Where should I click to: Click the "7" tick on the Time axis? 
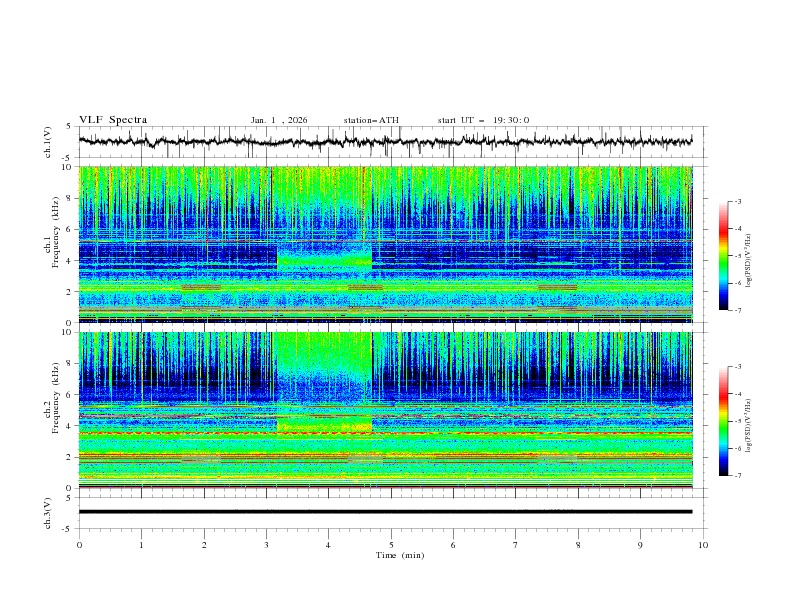pyautogui.click(x=516, y=545)
